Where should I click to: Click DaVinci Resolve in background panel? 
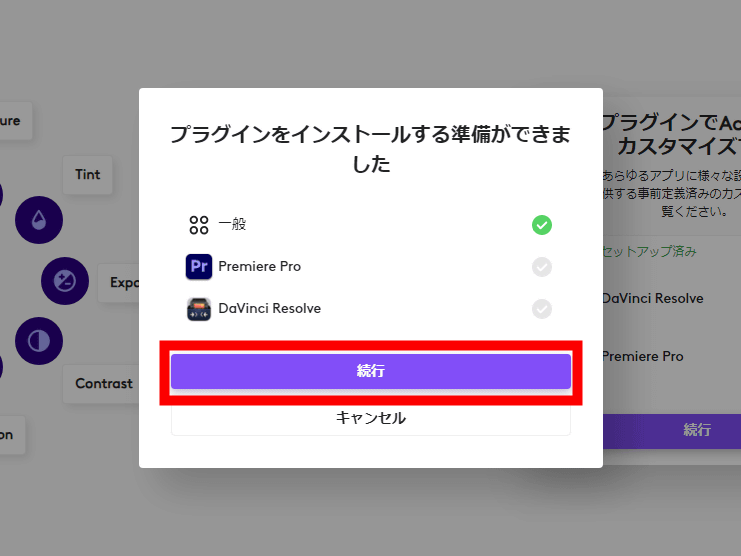click(x=653, y=299)
